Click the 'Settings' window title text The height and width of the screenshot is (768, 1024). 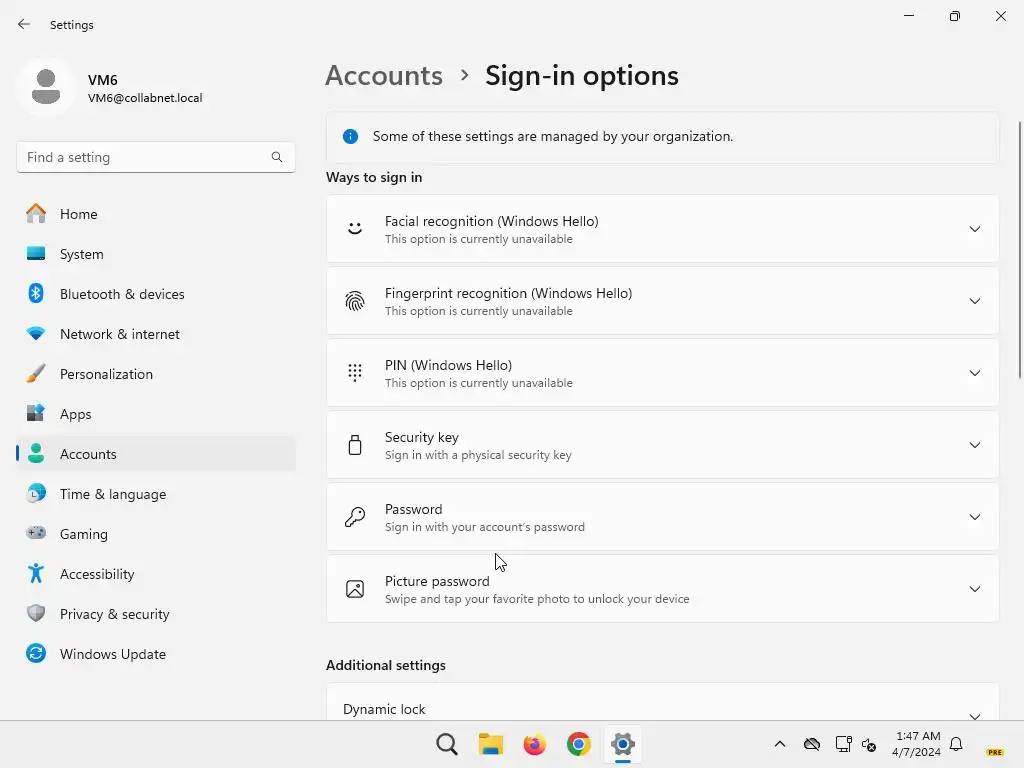pyautogui.click(x=72, y=25)
